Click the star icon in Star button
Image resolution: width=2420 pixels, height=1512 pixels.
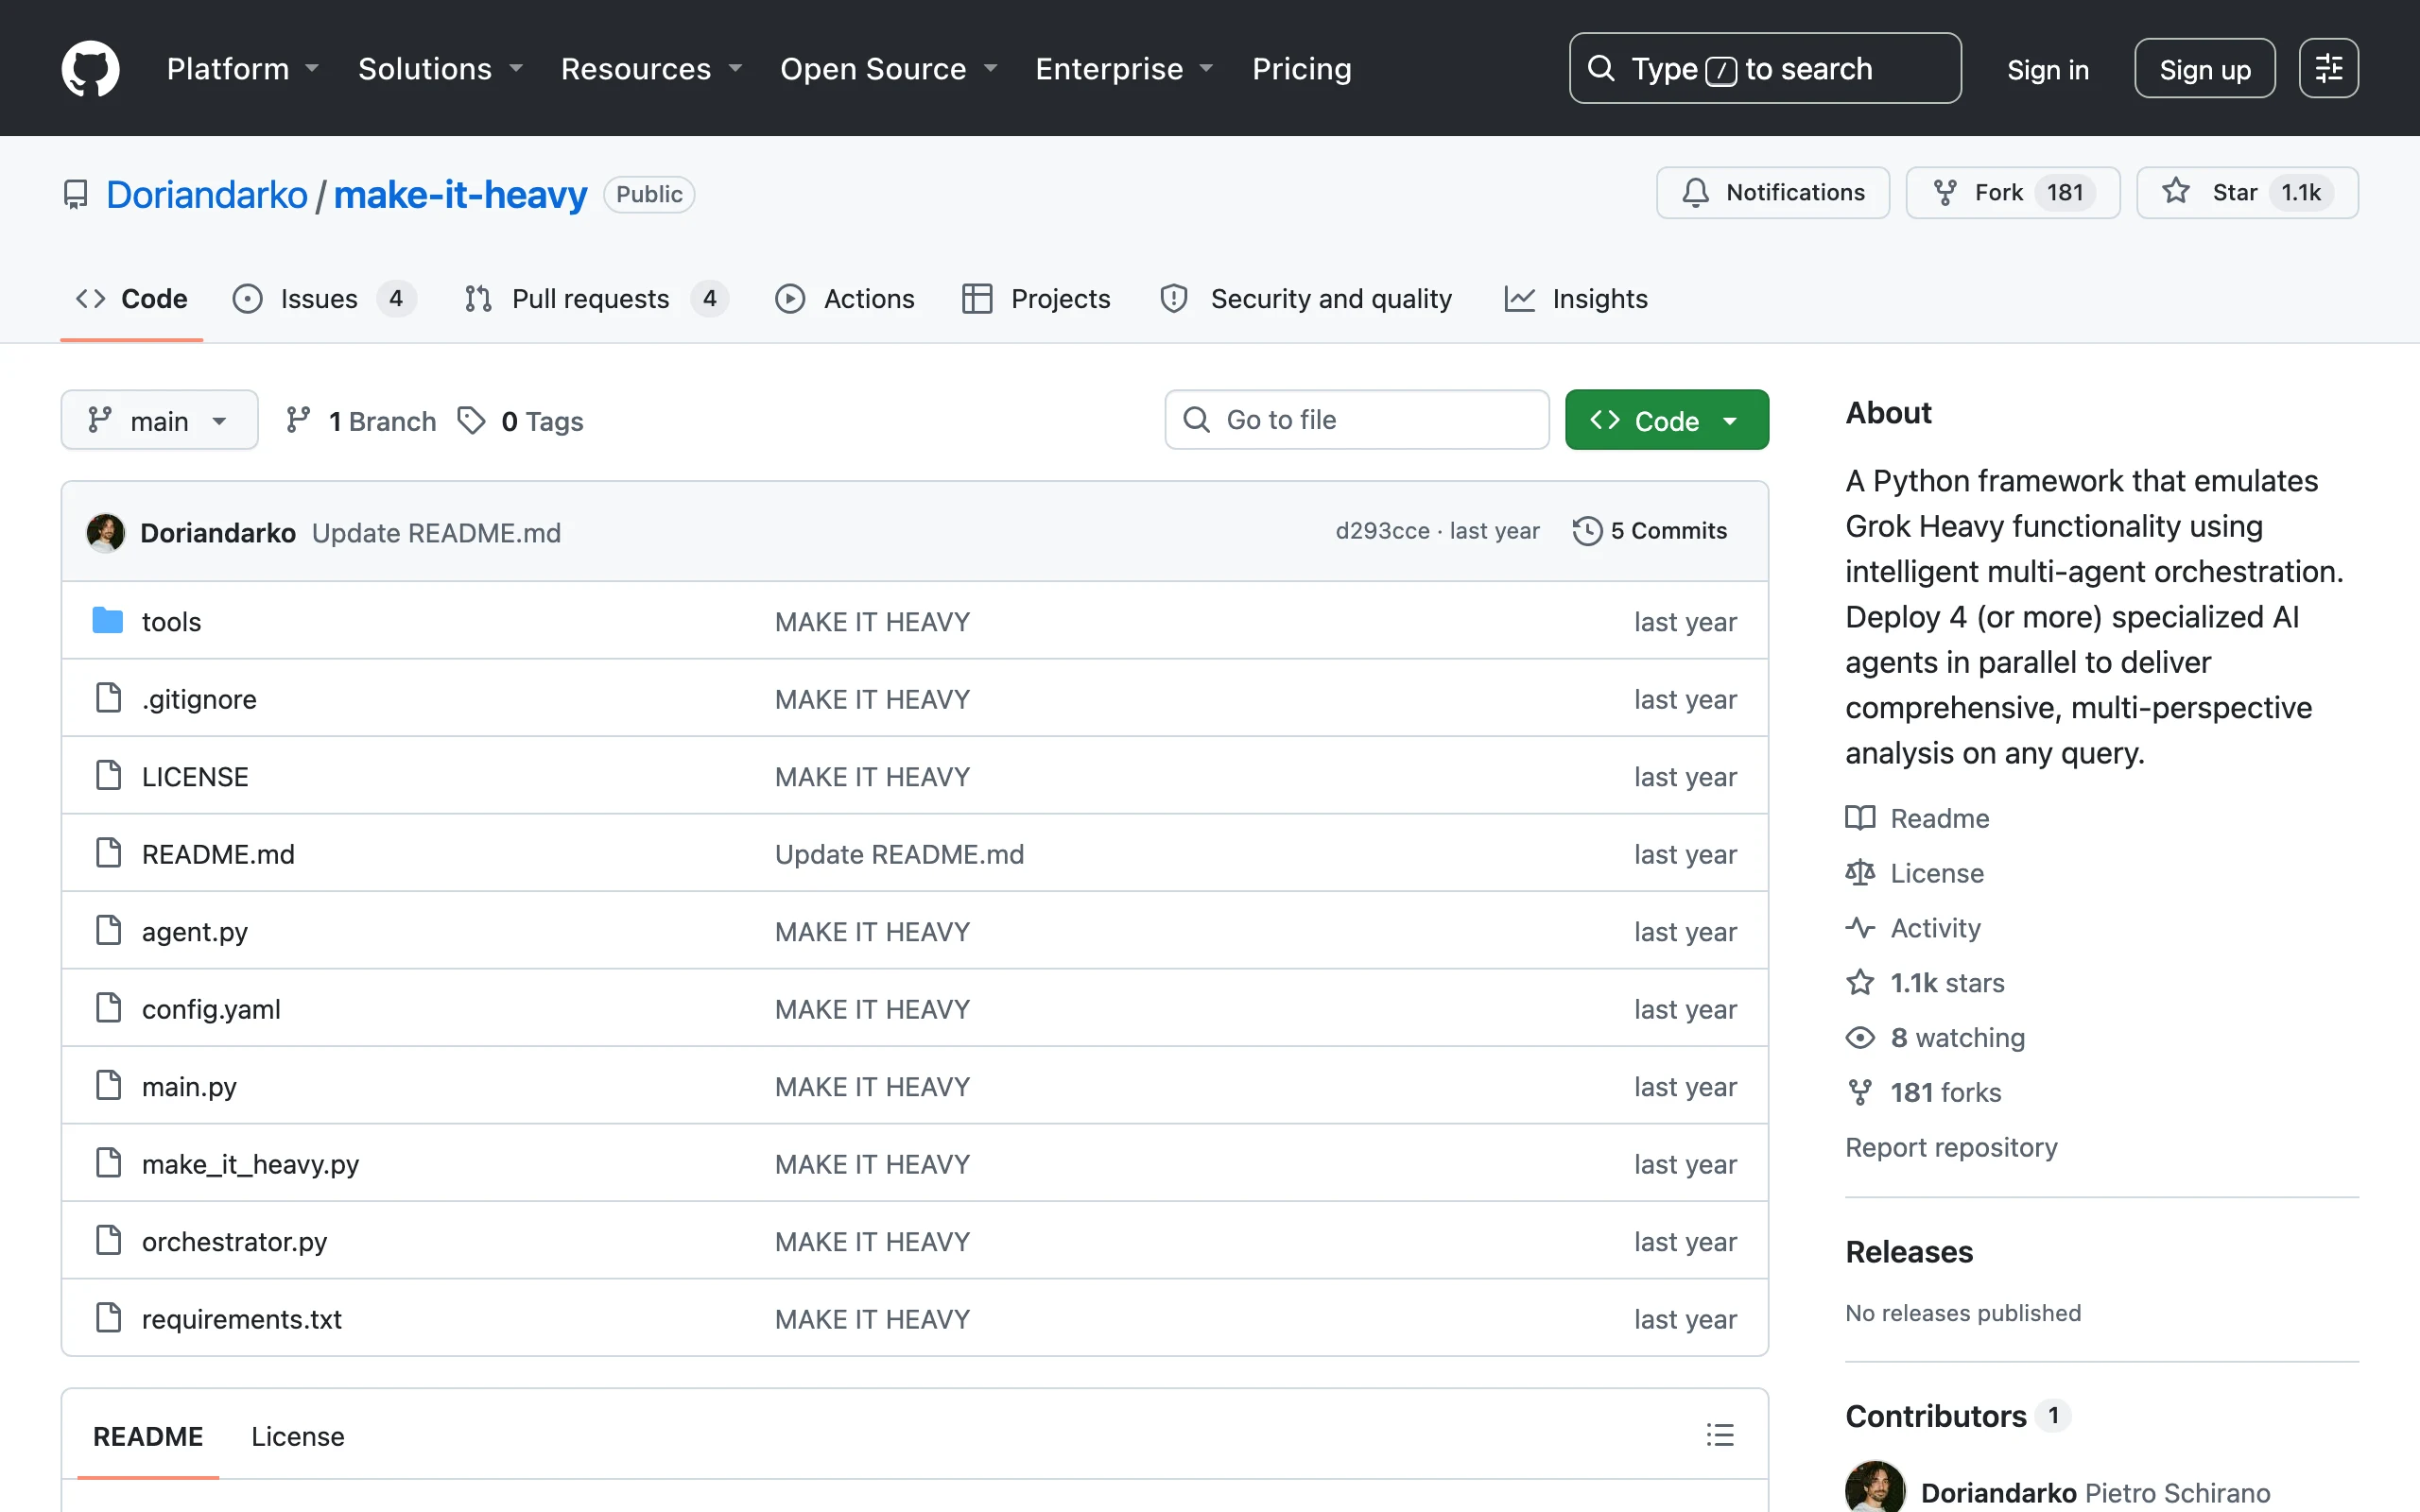[x=2176, y=191]
